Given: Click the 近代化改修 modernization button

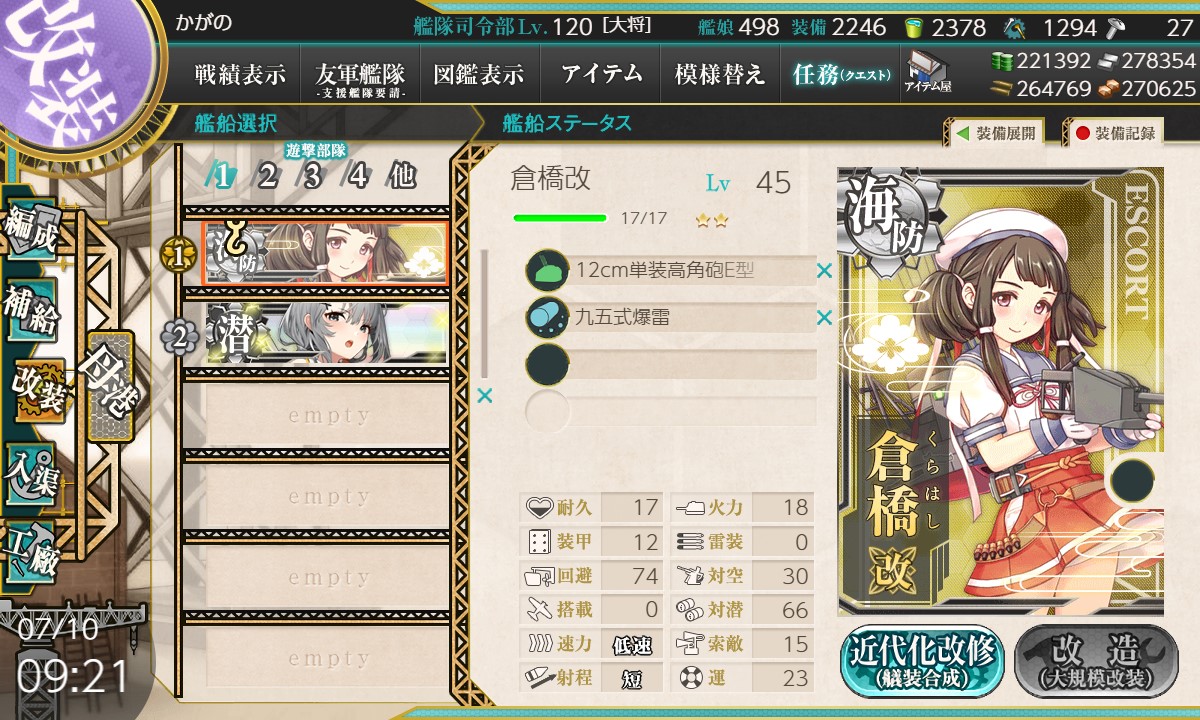Looking at the screenshot, I should tap(921, 661).
